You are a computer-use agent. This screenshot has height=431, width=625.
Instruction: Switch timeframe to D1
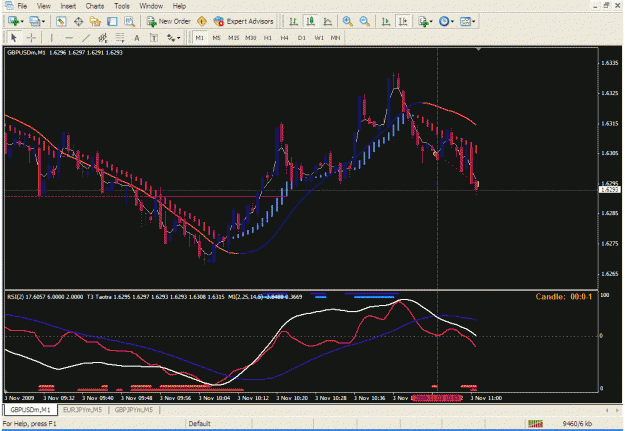coord(302,38)
